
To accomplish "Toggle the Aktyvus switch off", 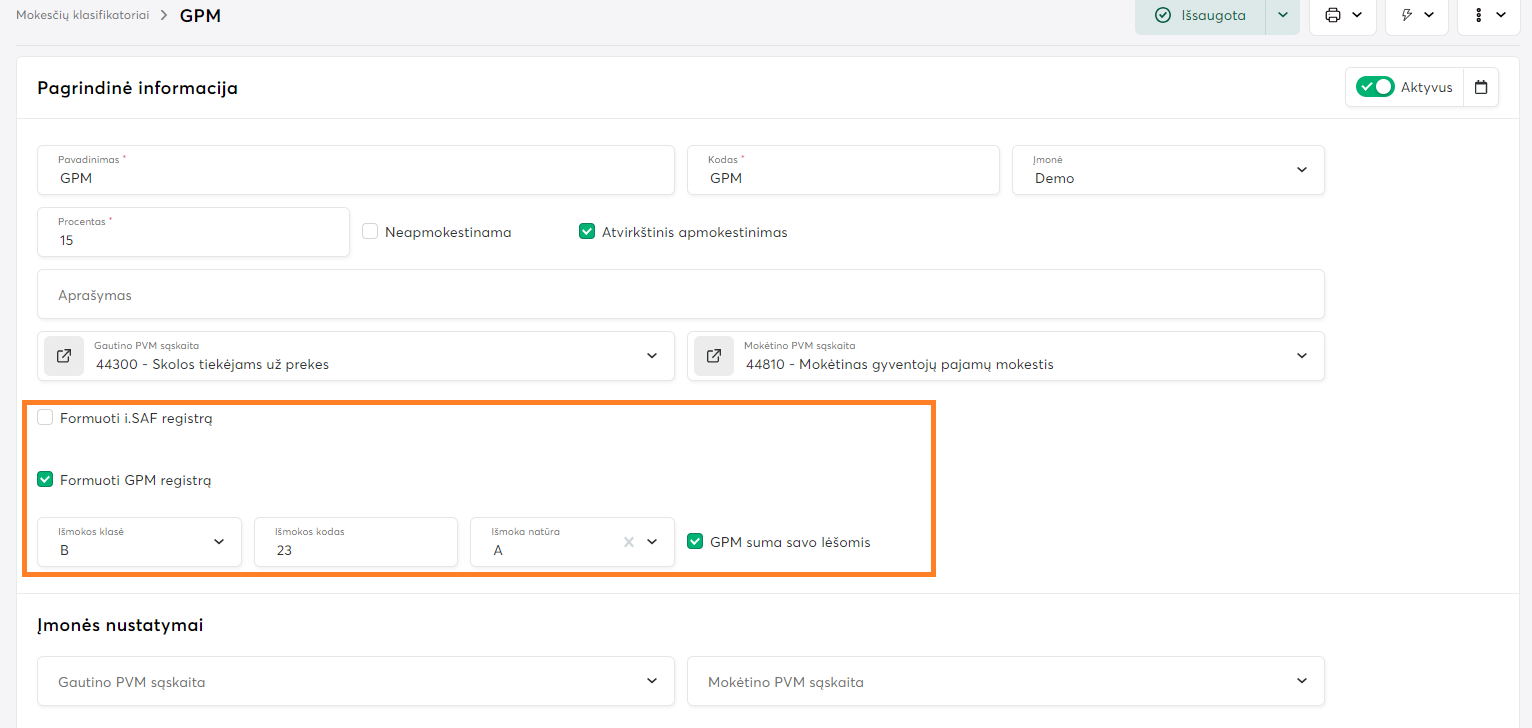I will (x=1375, y=87).
